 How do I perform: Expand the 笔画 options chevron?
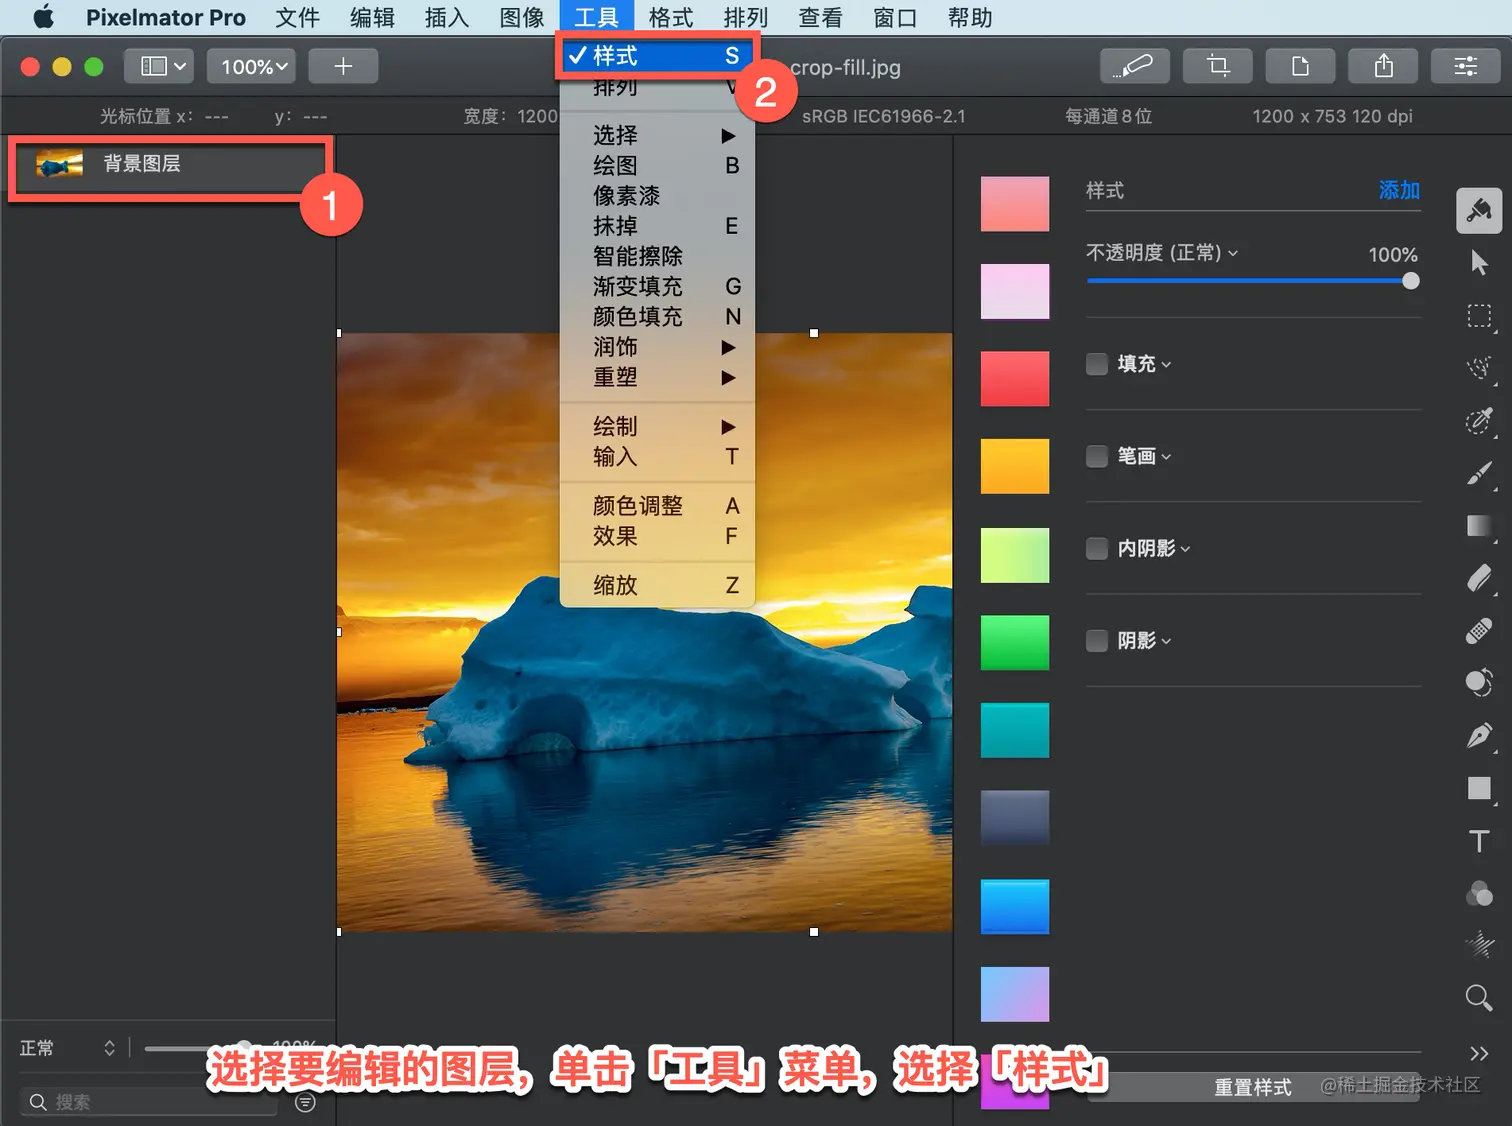coord(1167,457)
